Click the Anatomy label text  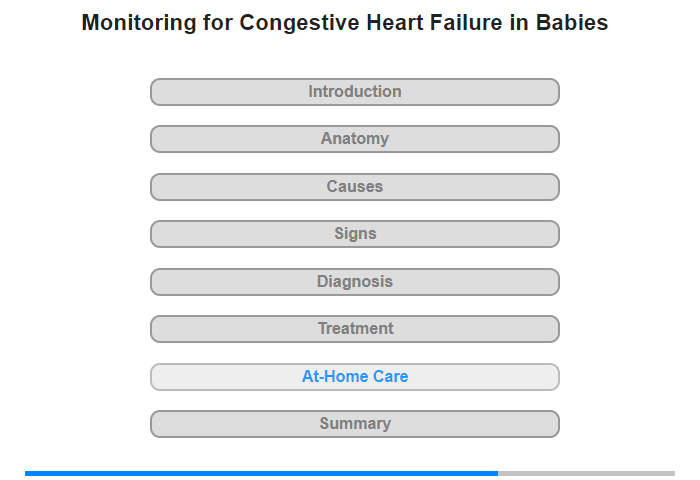(x=355, y=138)
